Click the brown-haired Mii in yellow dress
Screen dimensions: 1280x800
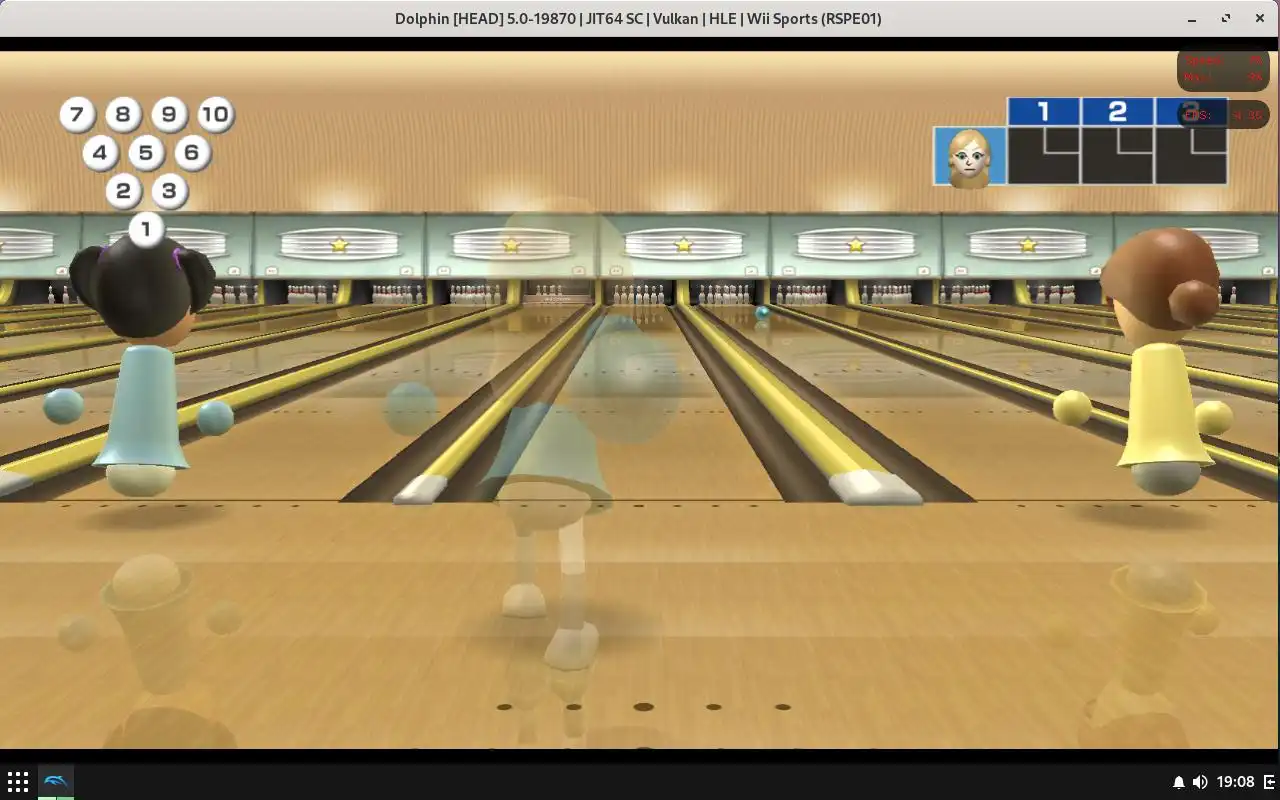[x=1160, y=360]
